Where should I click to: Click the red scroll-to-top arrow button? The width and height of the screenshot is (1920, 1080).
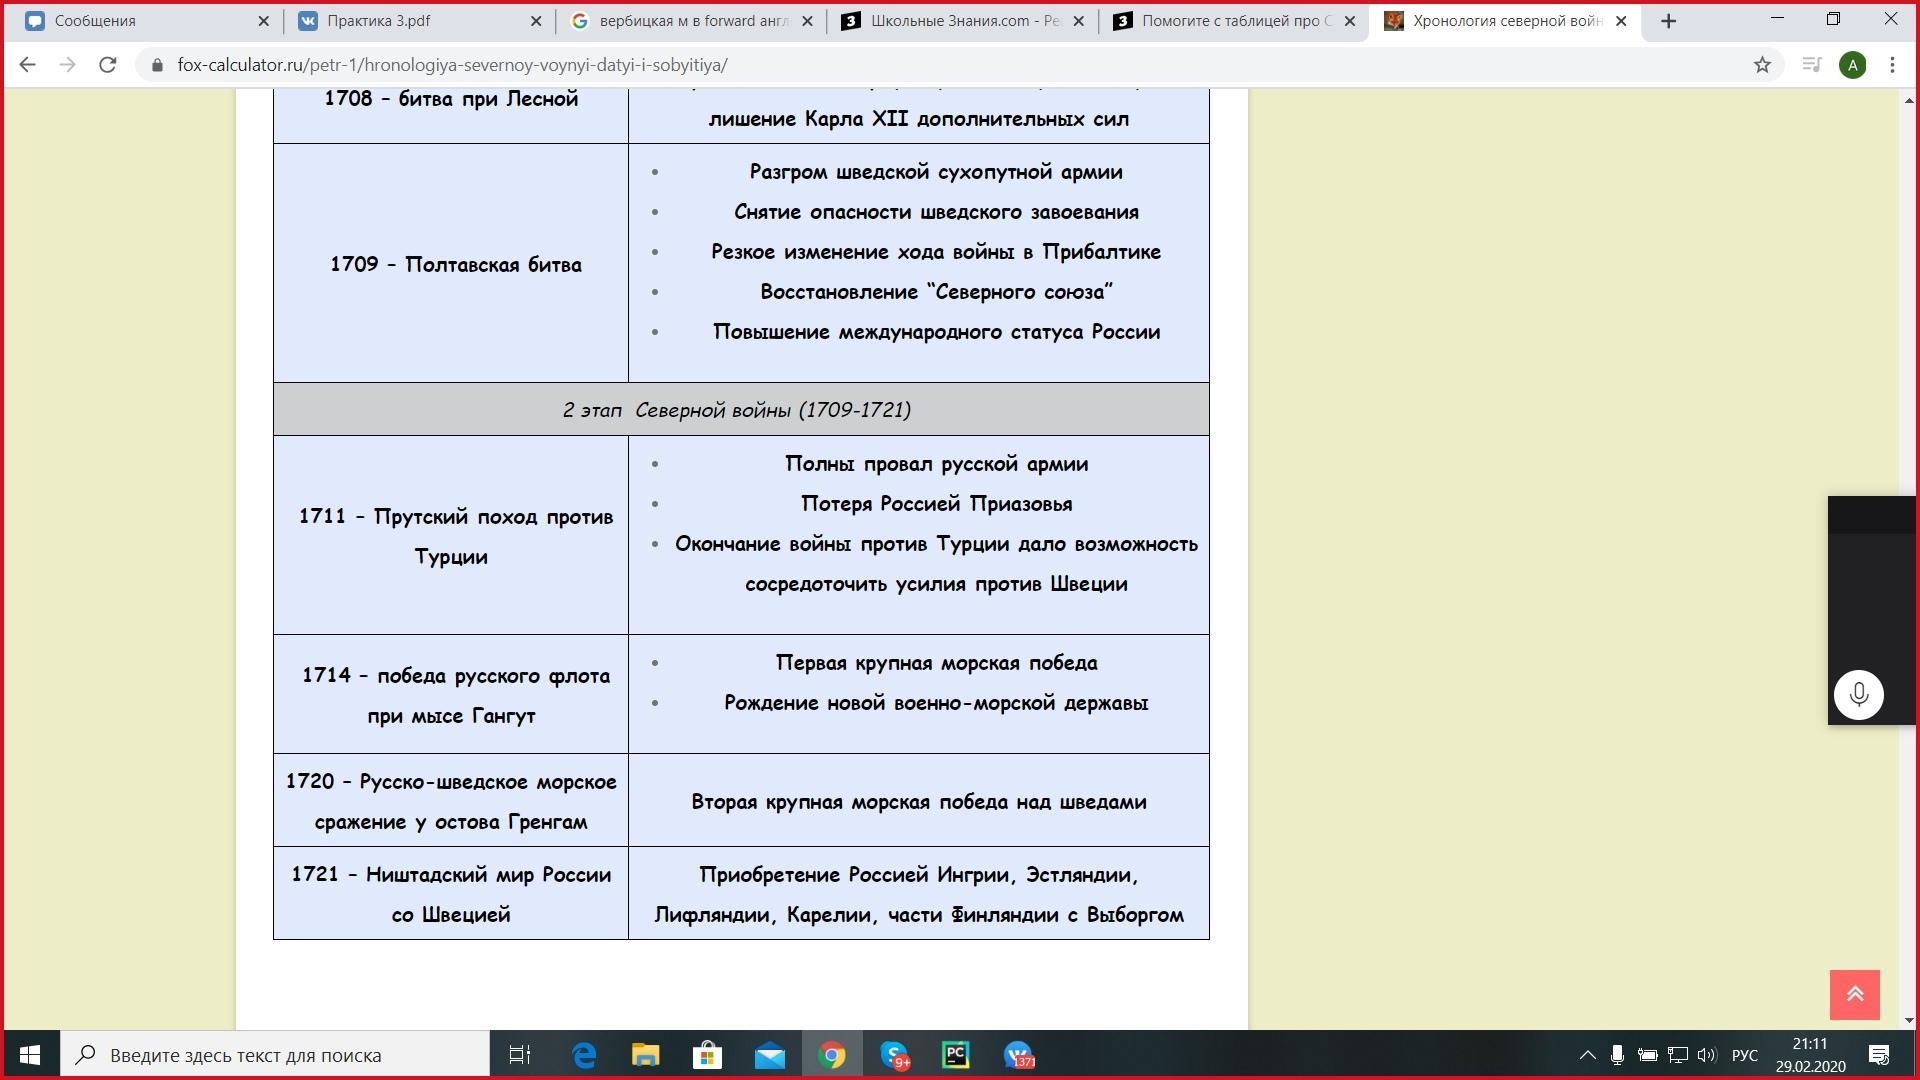[1854, 994]
